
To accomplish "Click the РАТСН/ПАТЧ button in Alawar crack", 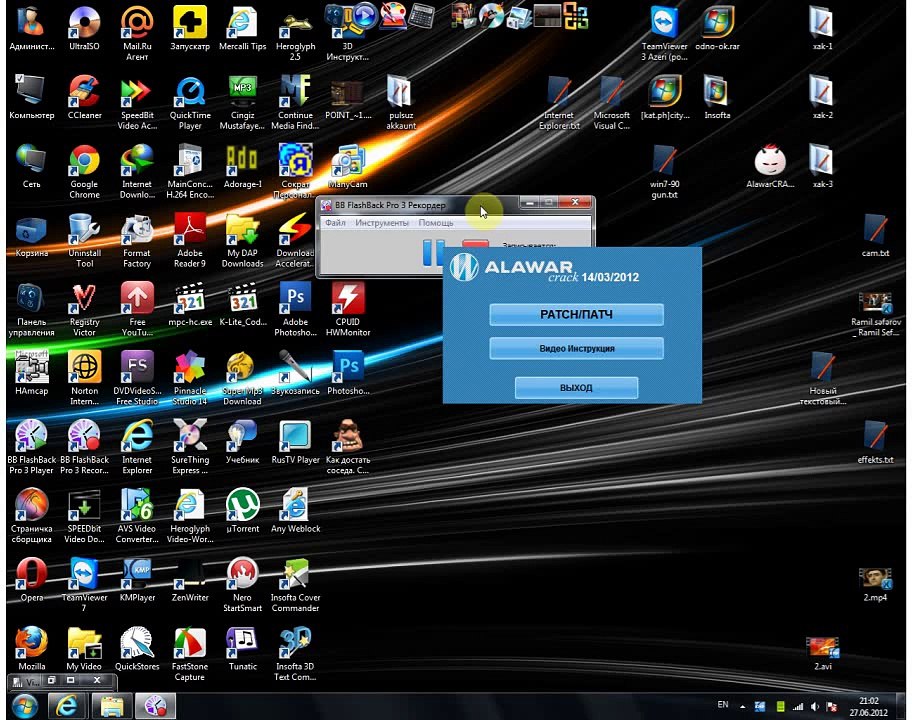I will click(x=576, y=315).
